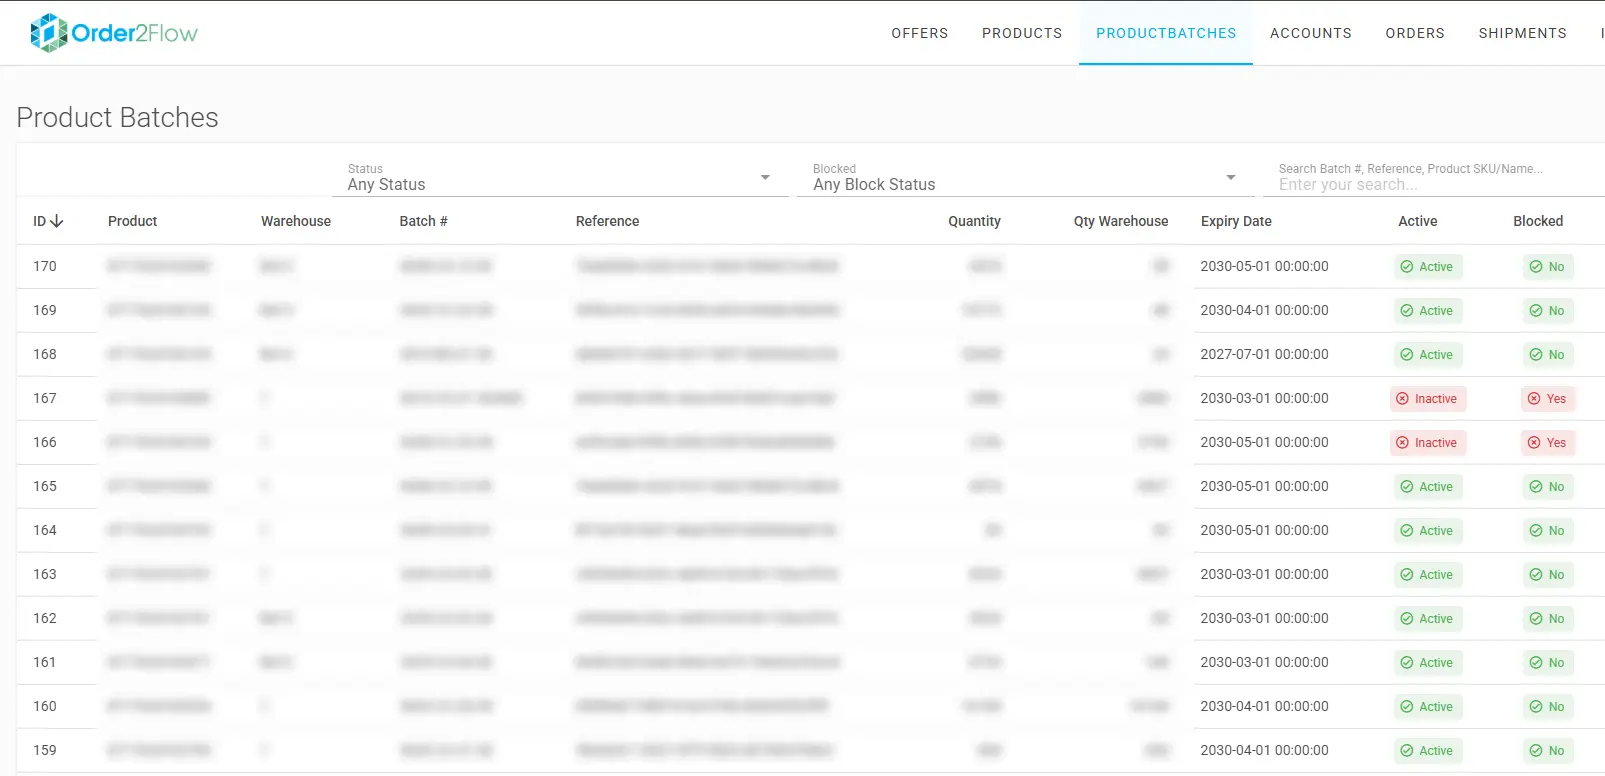Click the Blocked No icon for batch 159

1536,751
